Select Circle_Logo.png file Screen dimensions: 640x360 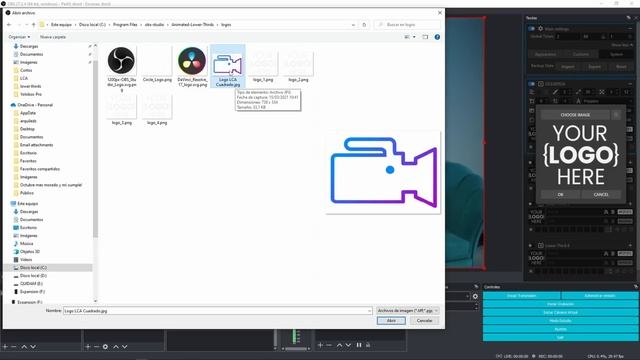[x=157, y=64]
